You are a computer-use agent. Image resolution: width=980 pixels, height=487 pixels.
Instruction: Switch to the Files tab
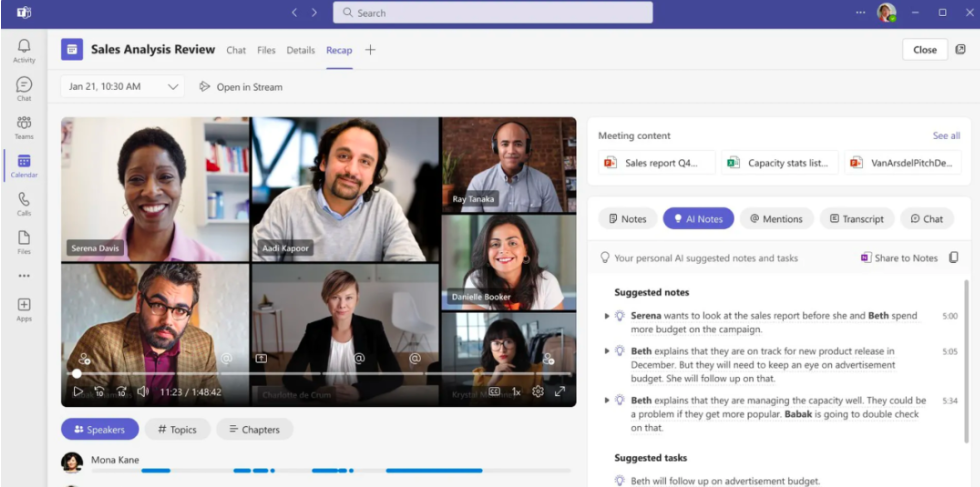click(266, 50)
